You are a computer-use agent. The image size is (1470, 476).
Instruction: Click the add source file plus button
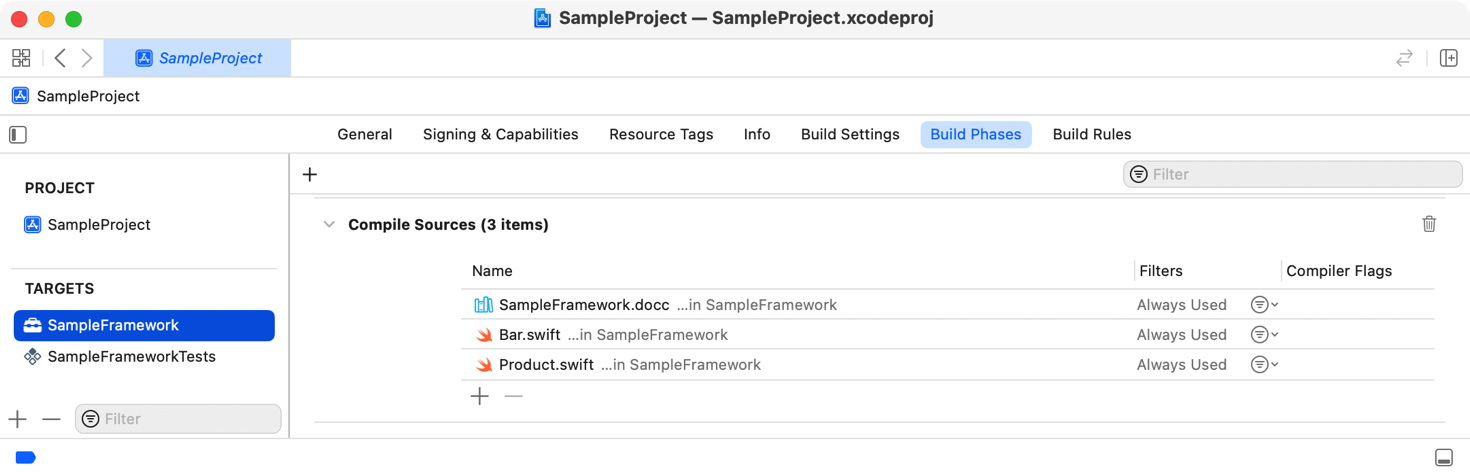[x=480, y=396]
